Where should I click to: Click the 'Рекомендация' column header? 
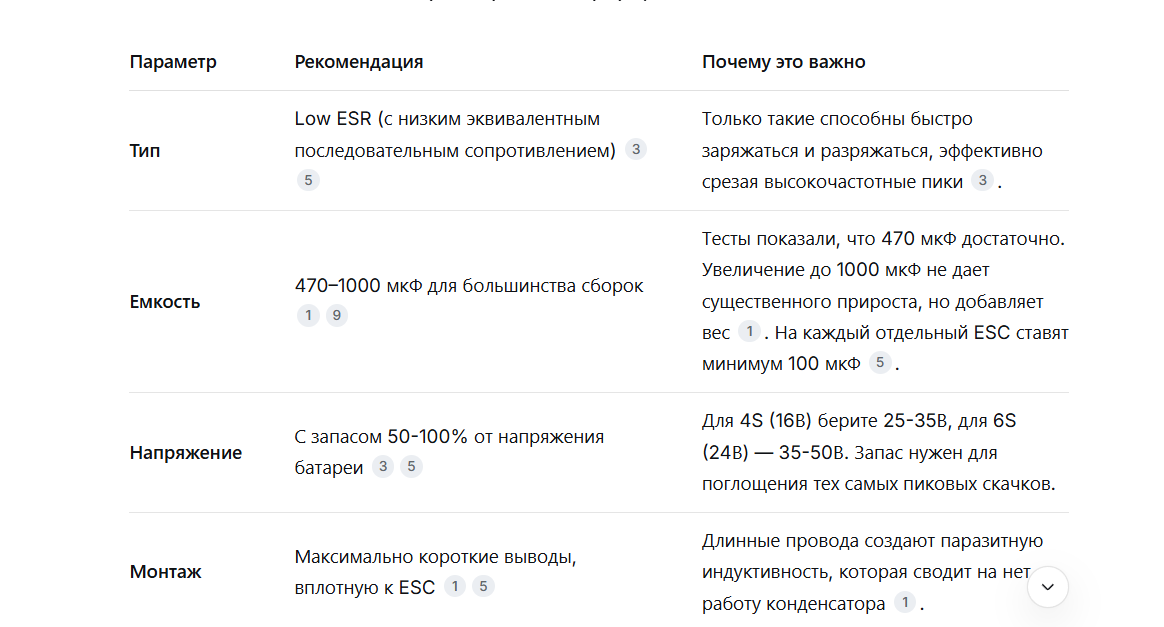tap(359, 62)
